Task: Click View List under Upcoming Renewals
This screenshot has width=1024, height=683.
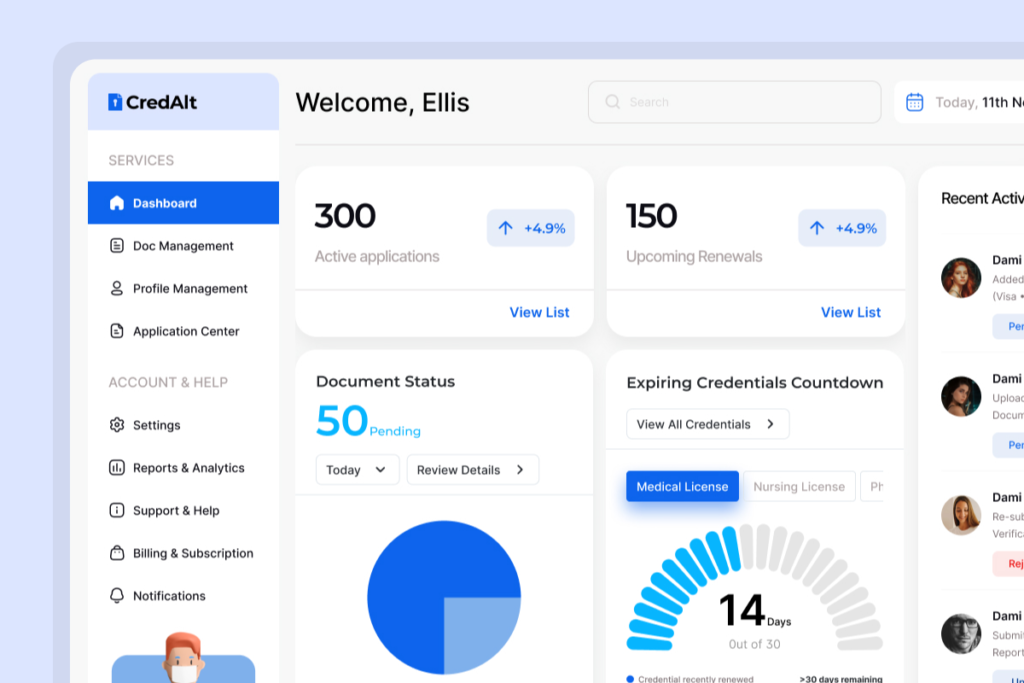Action: 850,312
